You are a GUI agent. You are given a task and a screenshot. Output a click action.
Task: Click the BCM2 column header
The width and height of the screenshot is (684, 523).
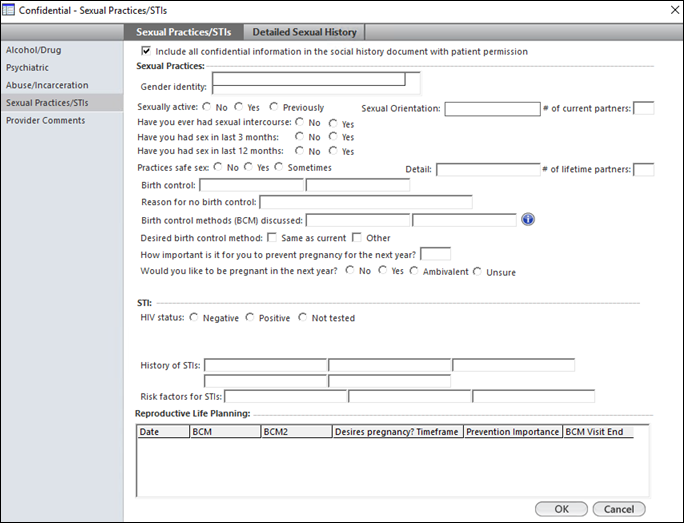pos(297,432)
